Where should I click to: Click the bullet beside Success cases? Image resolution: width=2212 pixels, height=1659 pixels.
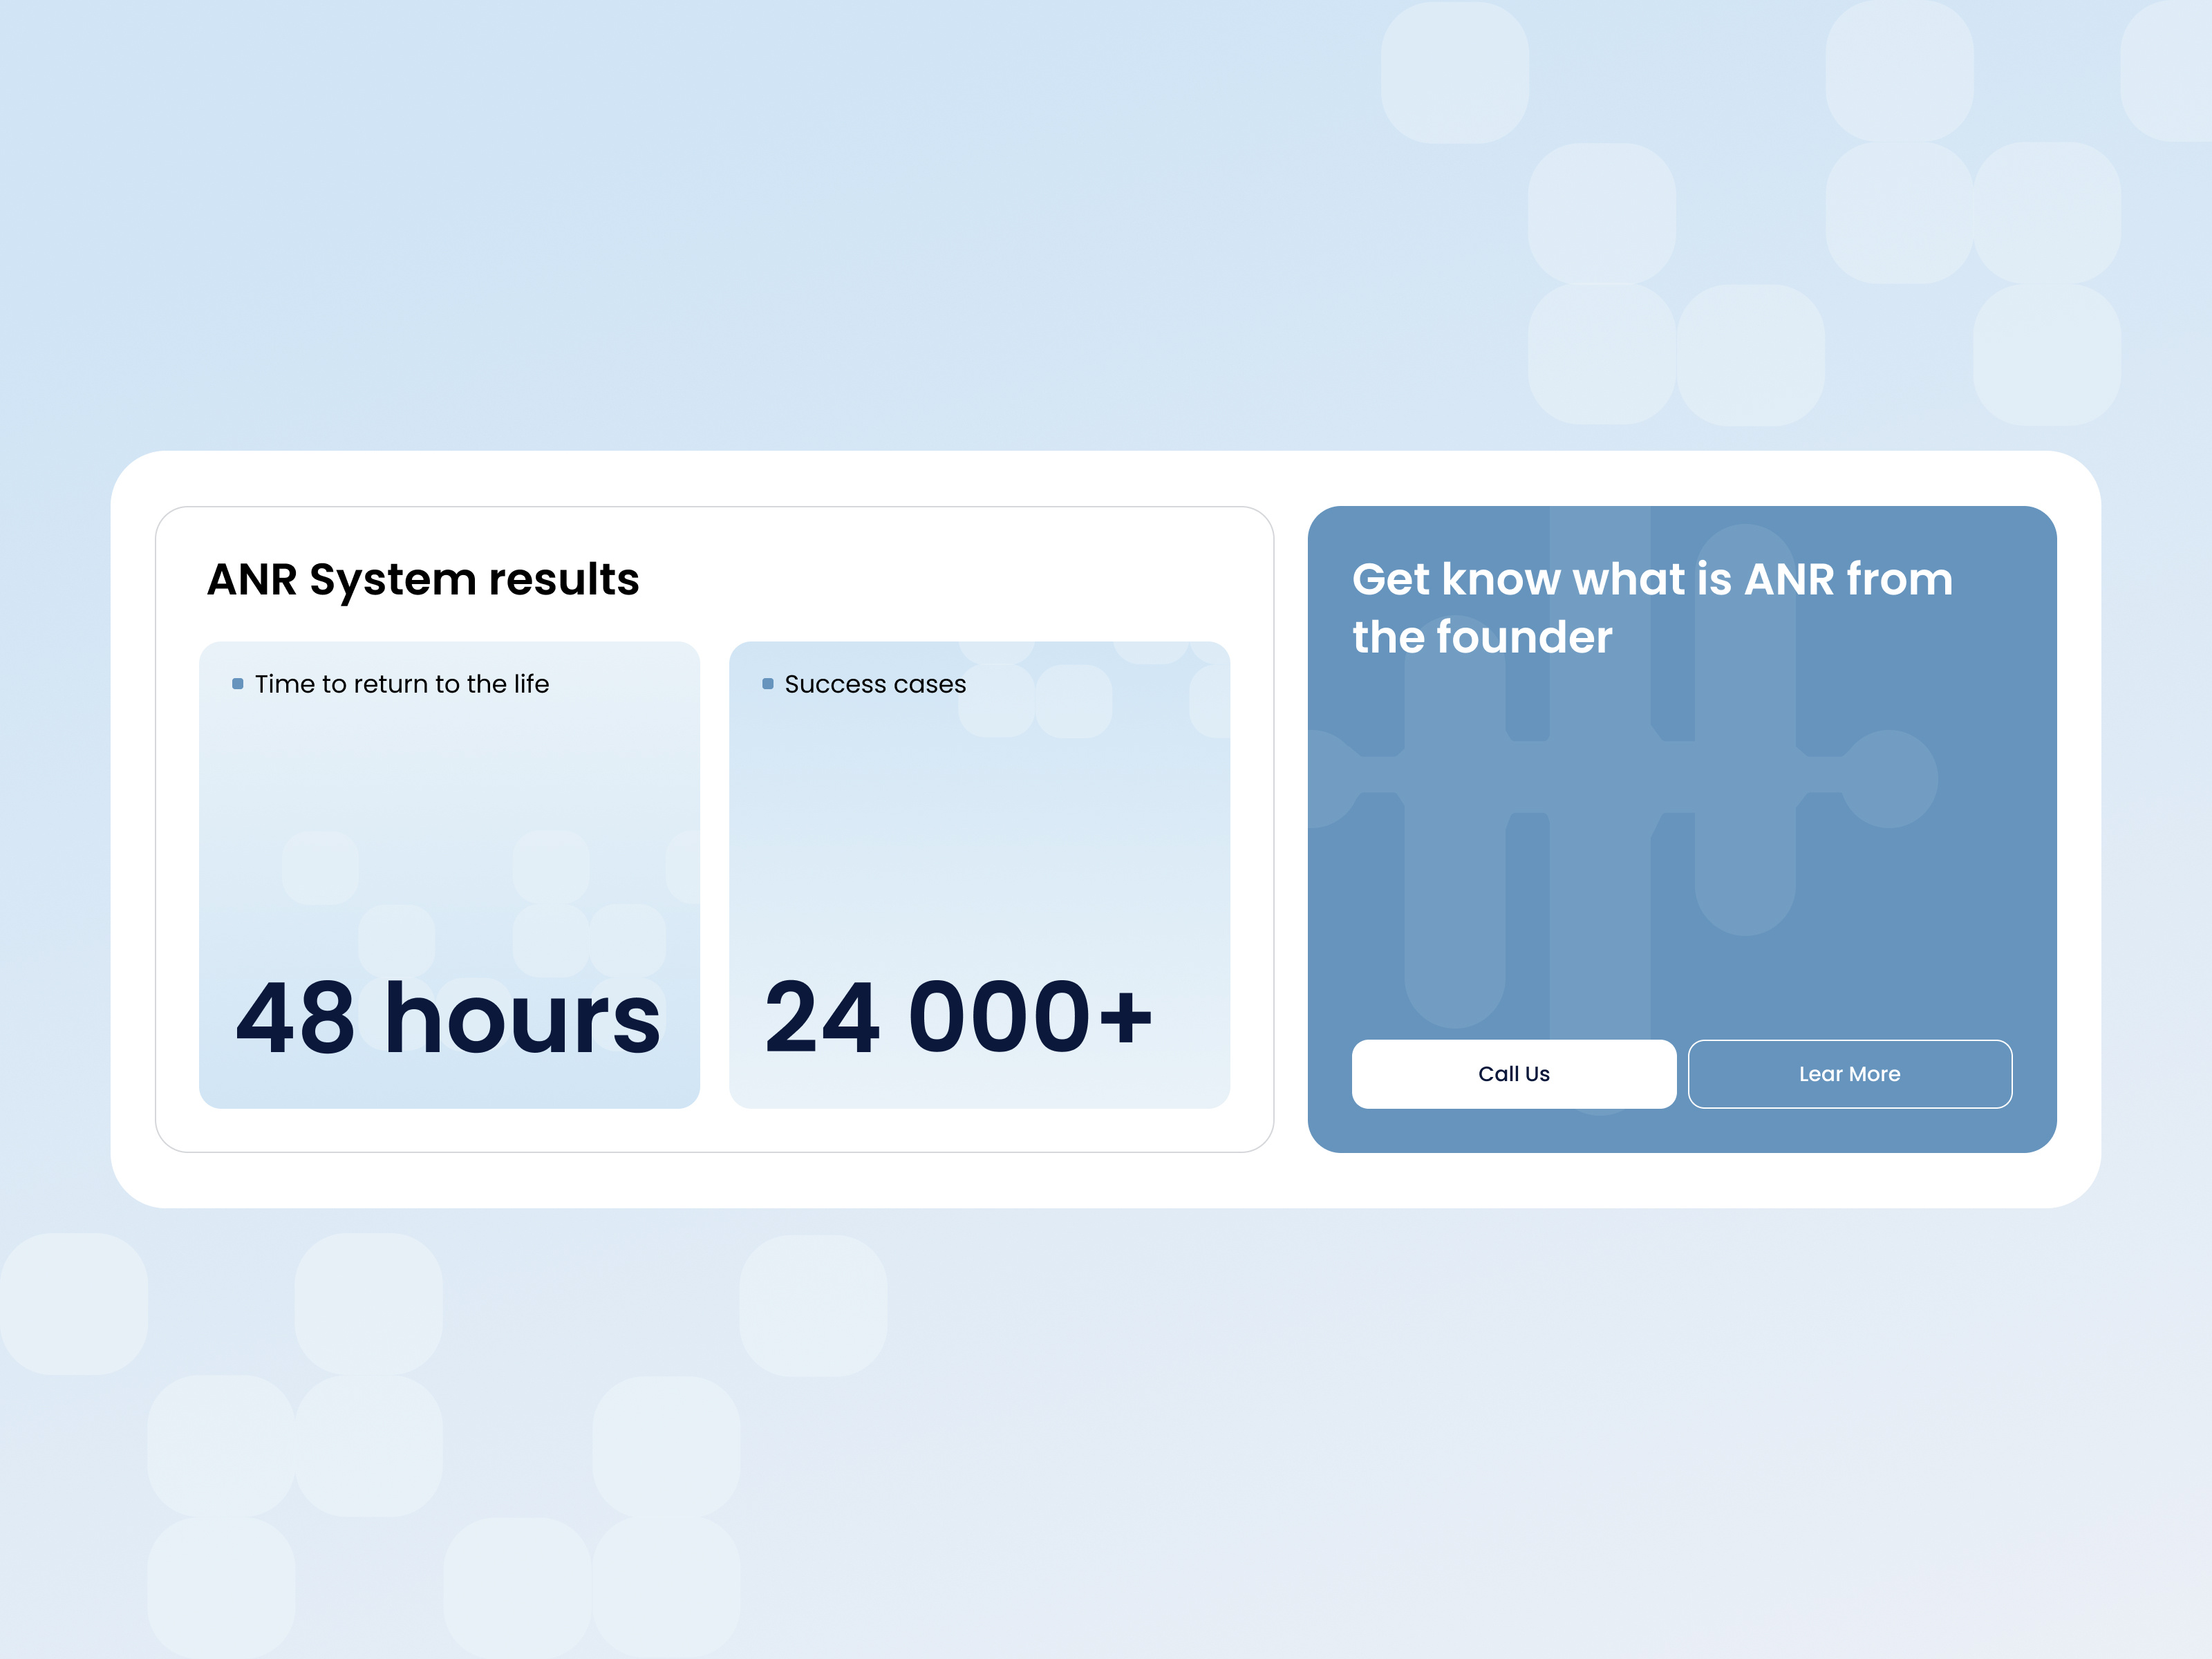coord(767,684)
